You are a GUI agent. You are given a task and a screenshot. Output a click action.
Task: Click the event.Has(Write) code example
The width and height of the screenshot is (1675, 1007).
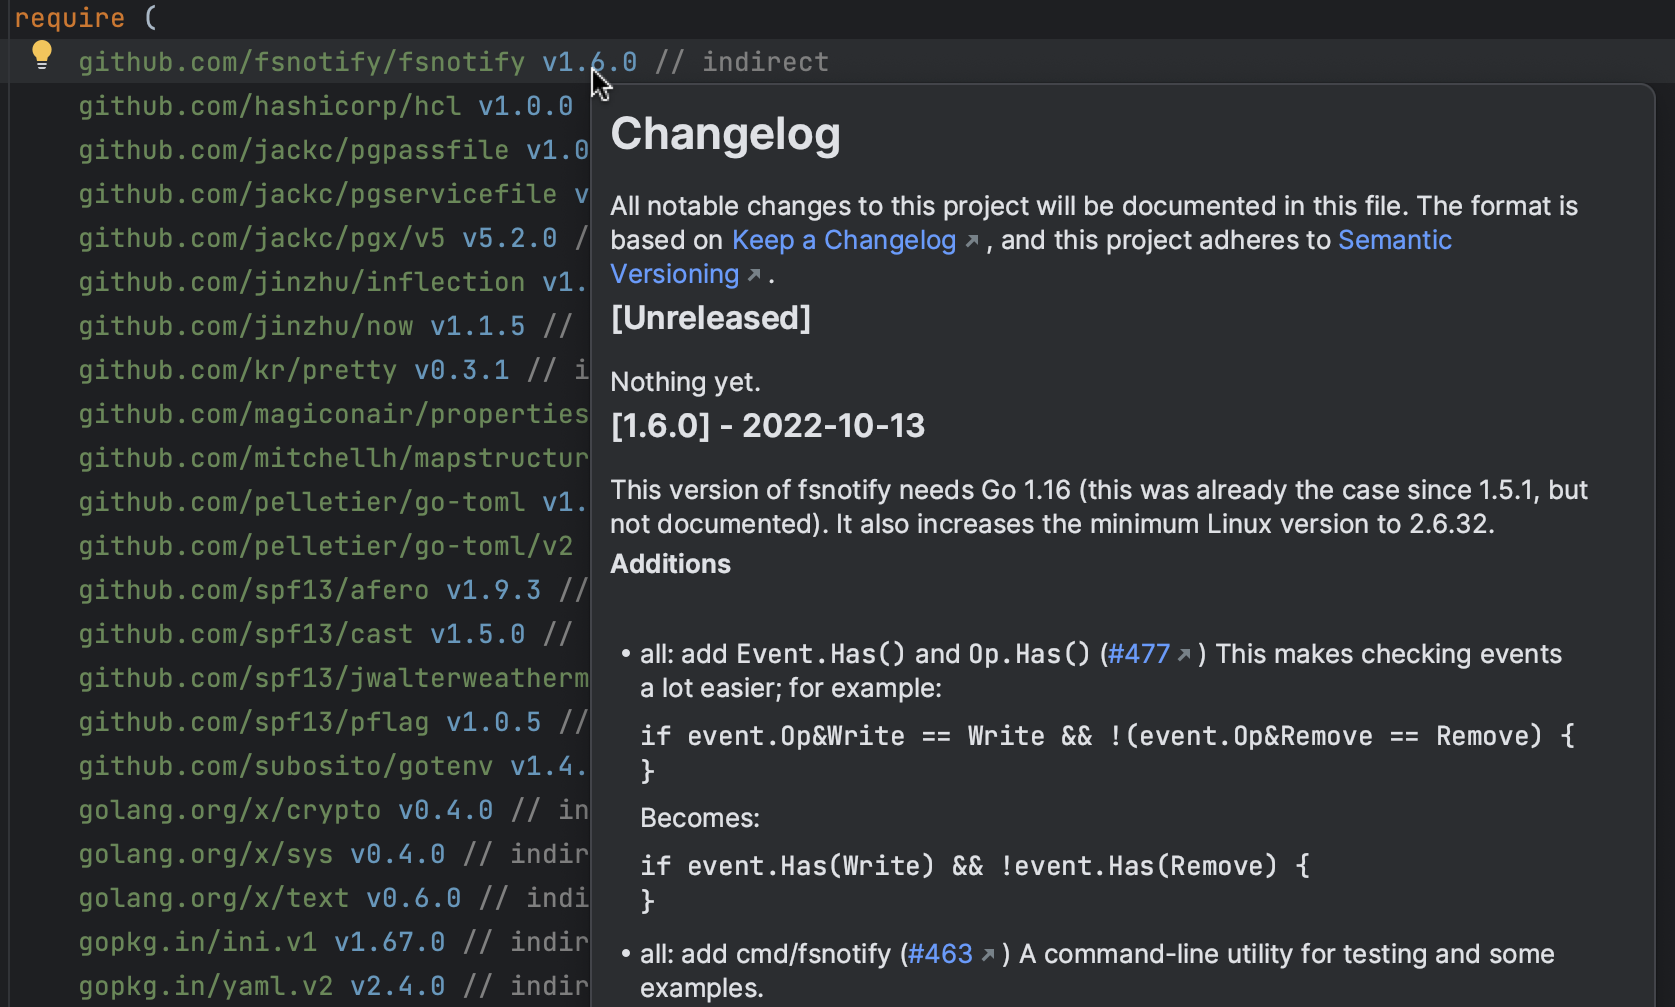click(x=975, y=883)
